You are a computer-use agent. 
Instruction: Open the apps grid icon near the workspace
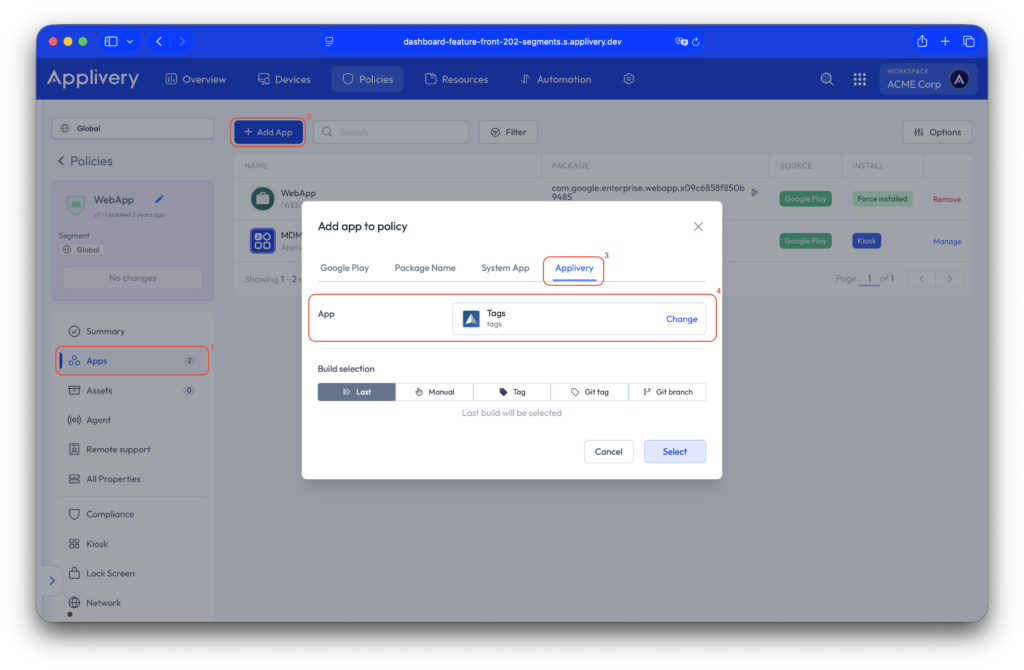tap(859, 78)
